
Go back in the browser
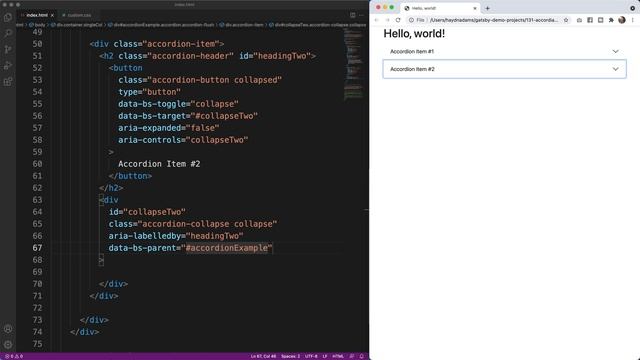[x=376, y=20]
